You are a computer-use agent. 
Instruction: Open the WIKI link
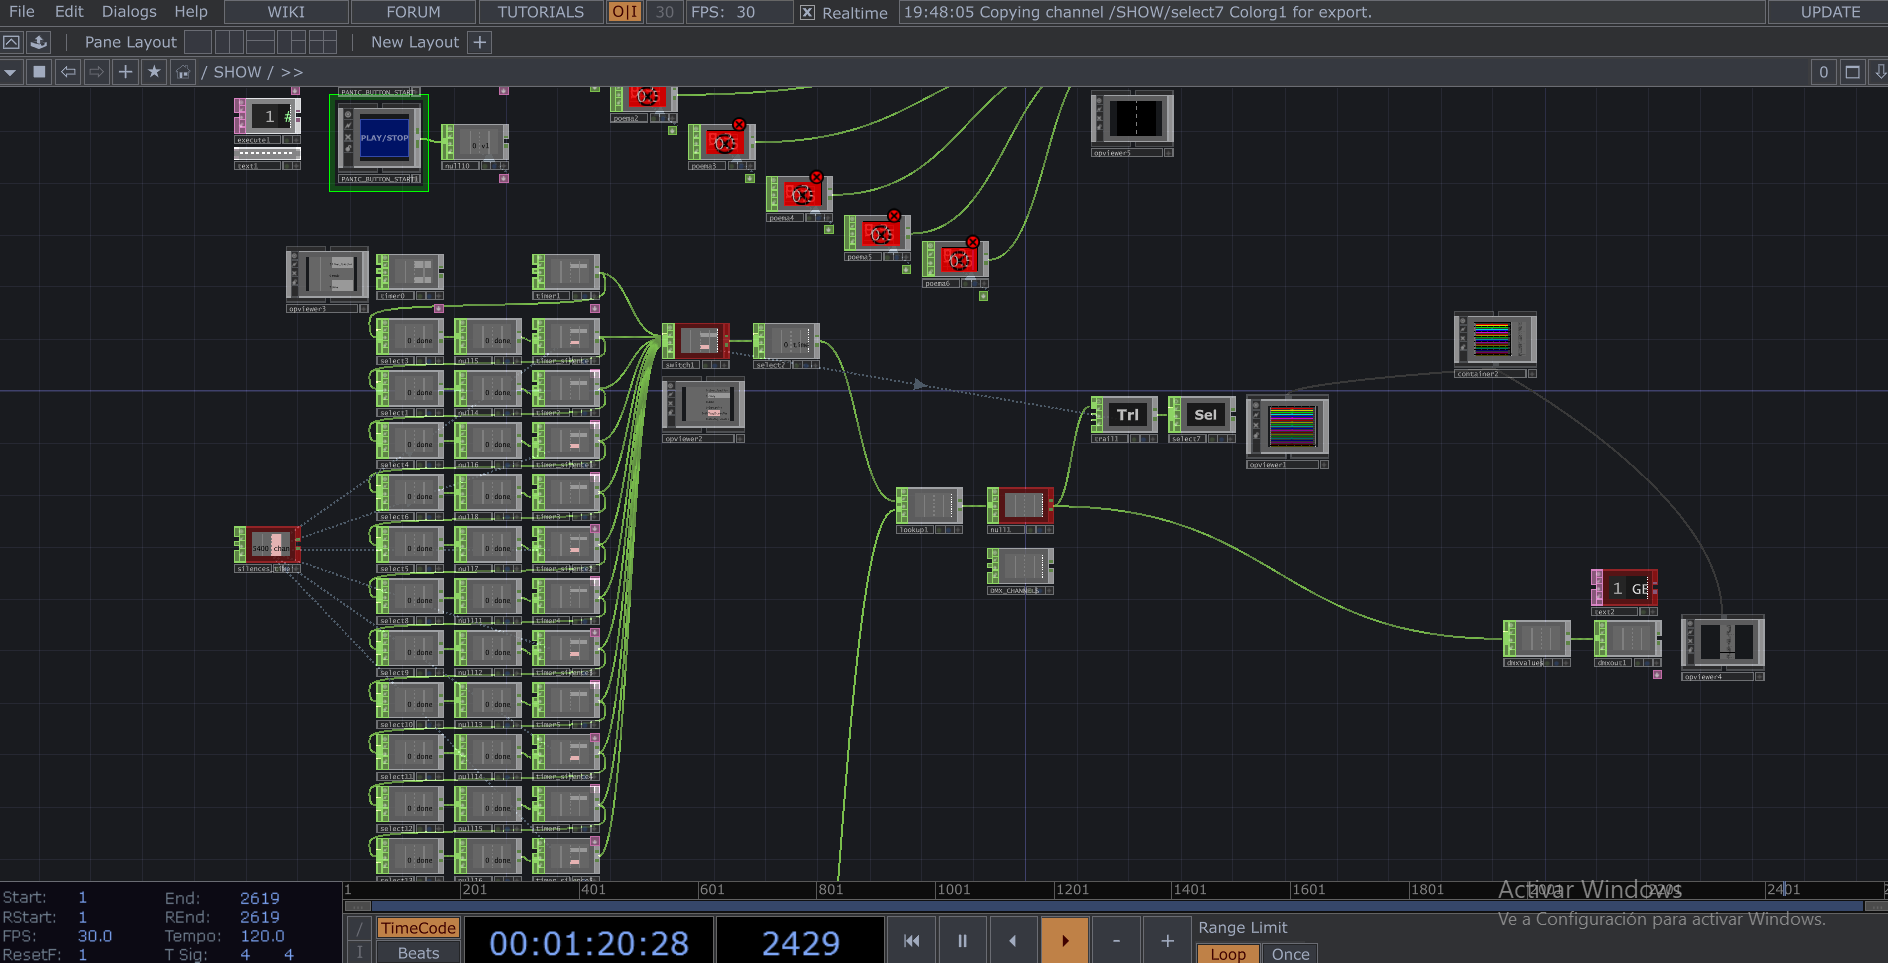pos(286,12)
